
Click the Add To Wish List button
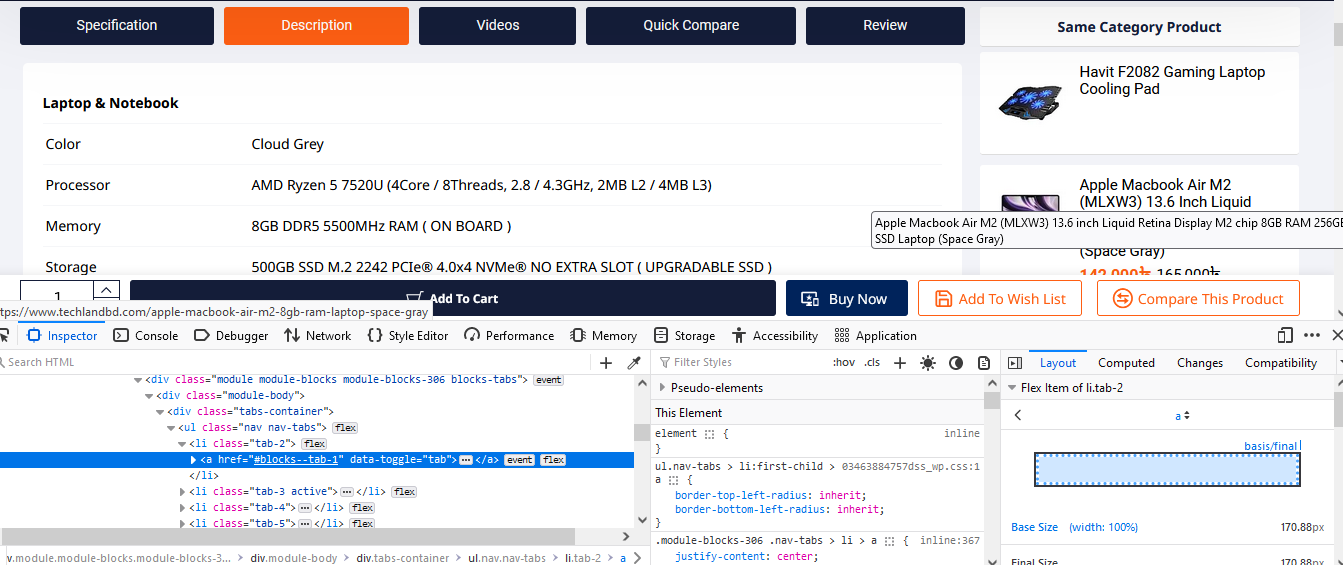[999, 298]
